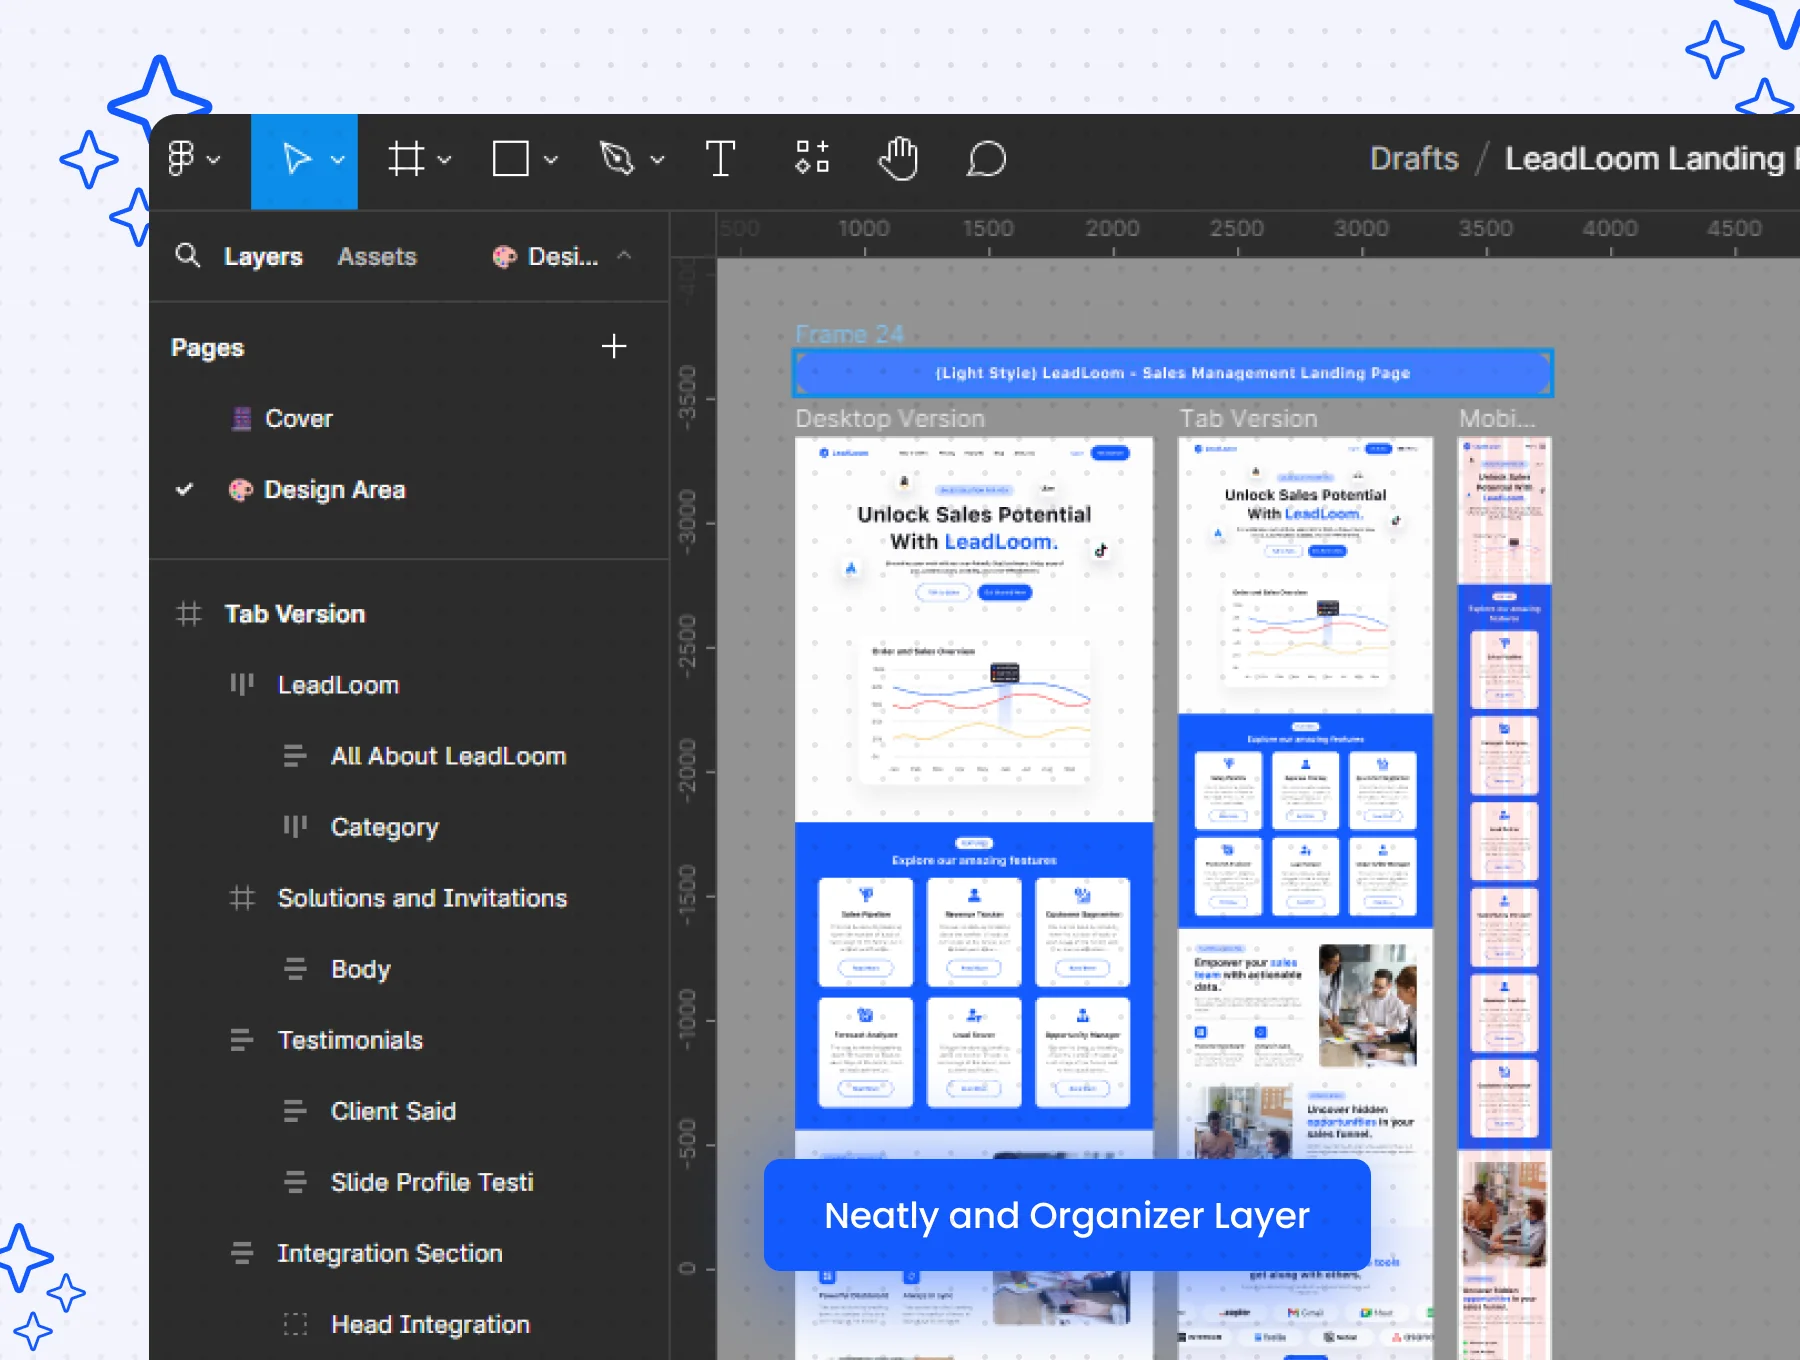Select the Frame tool
Screen dimensions: 1800x1360
point(406,159)
